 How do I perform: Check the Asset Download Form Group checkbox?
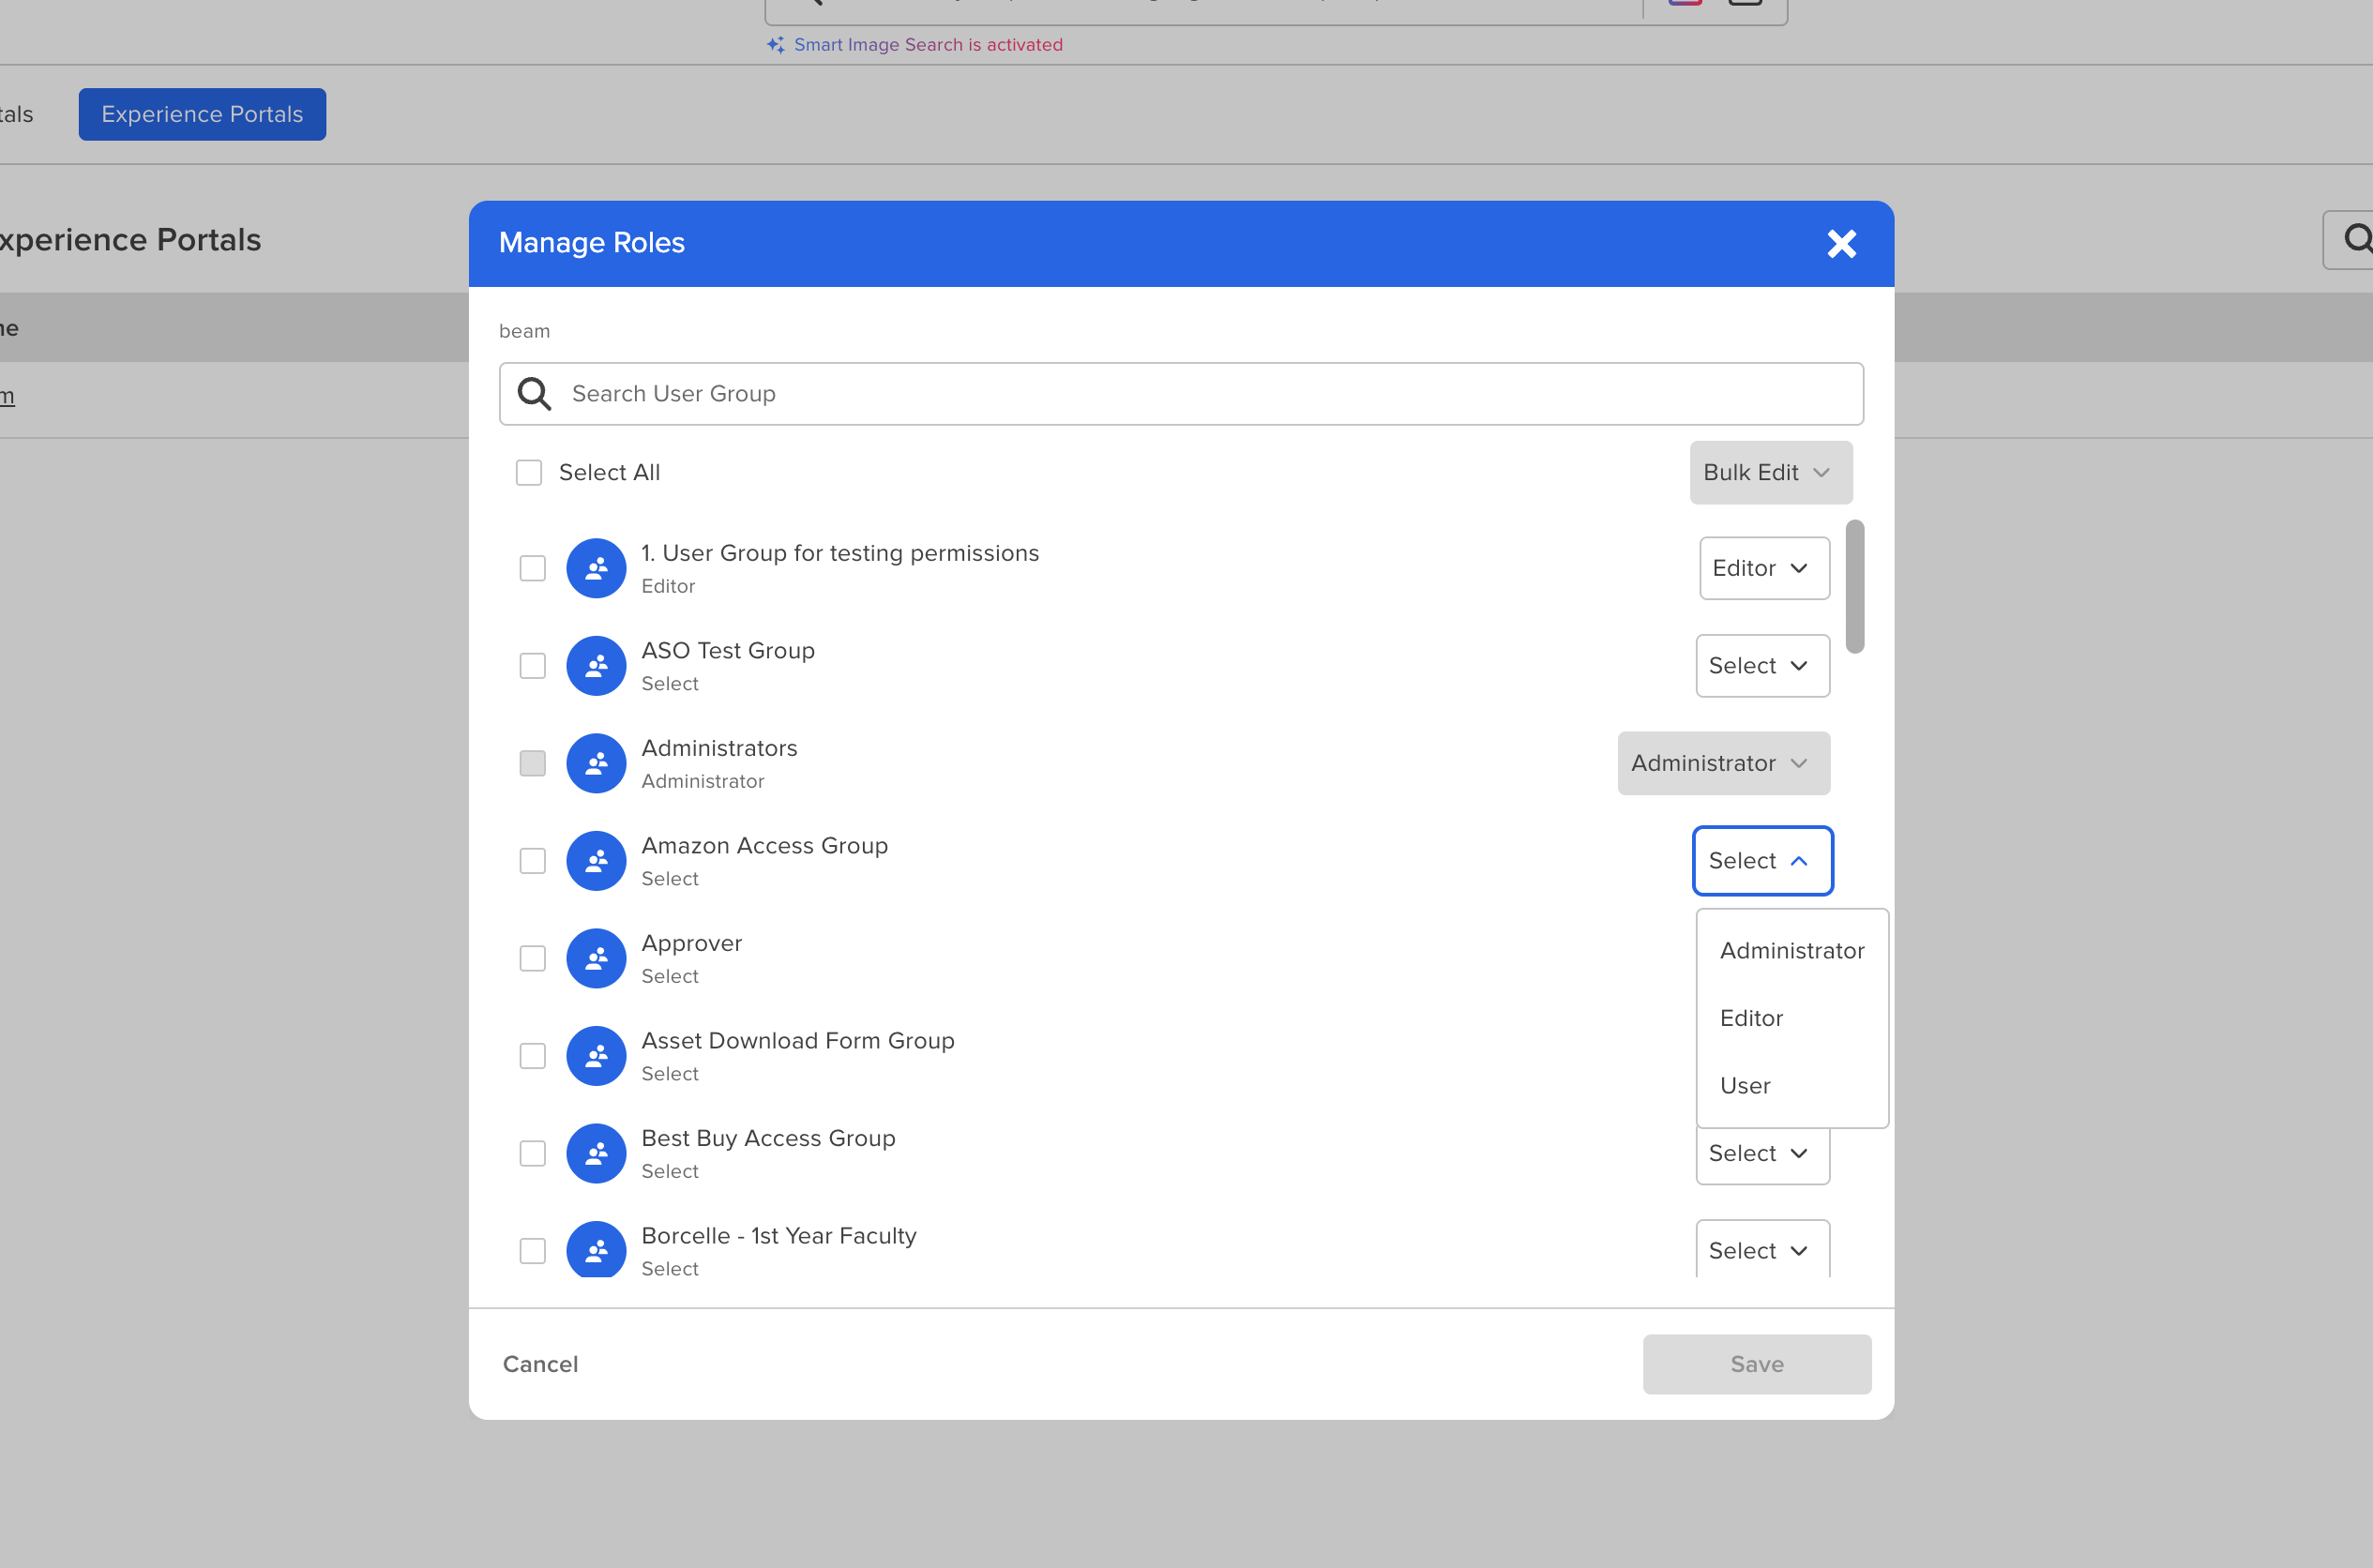coord(533,1056)
